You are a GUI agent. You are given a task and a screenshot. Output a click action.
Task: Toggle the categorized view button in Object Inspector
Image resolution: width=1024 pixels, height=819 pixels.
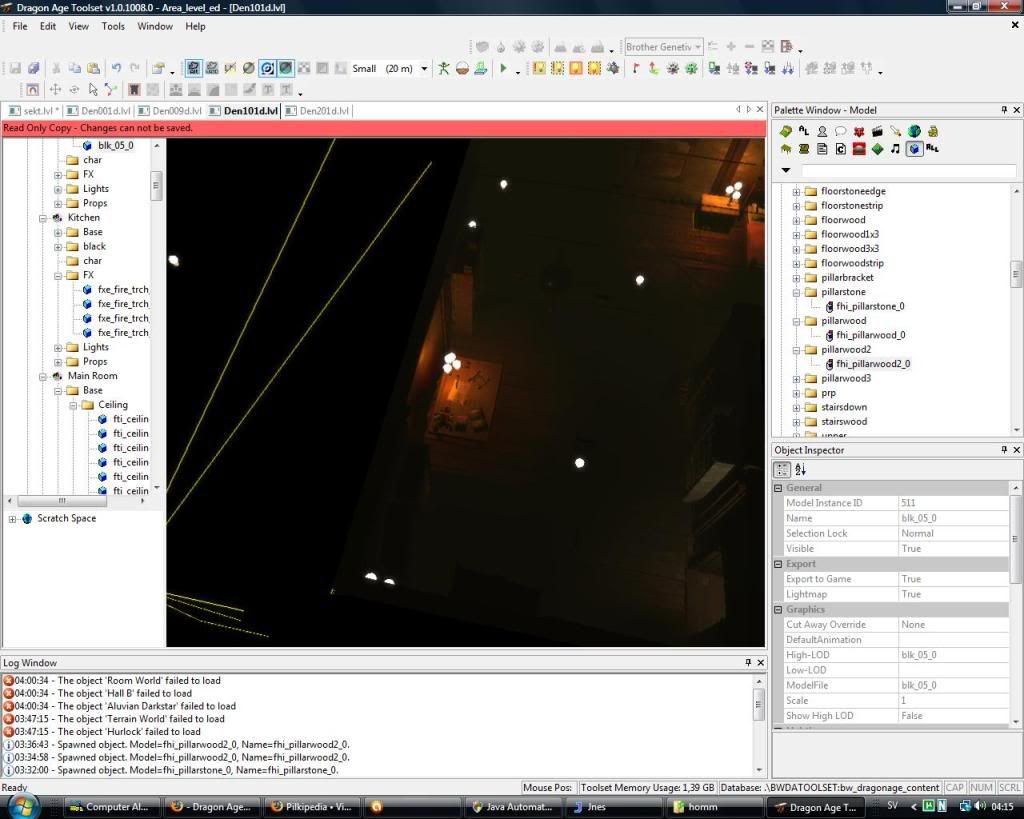tap(783, 469)
